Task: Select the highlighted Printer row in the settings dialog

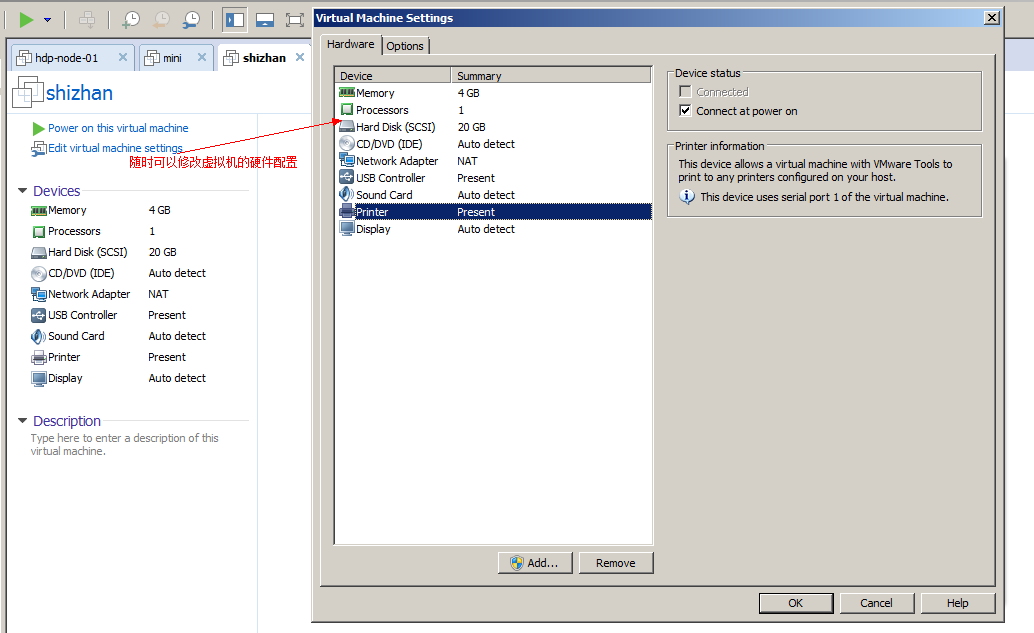Action: point(494,212)
